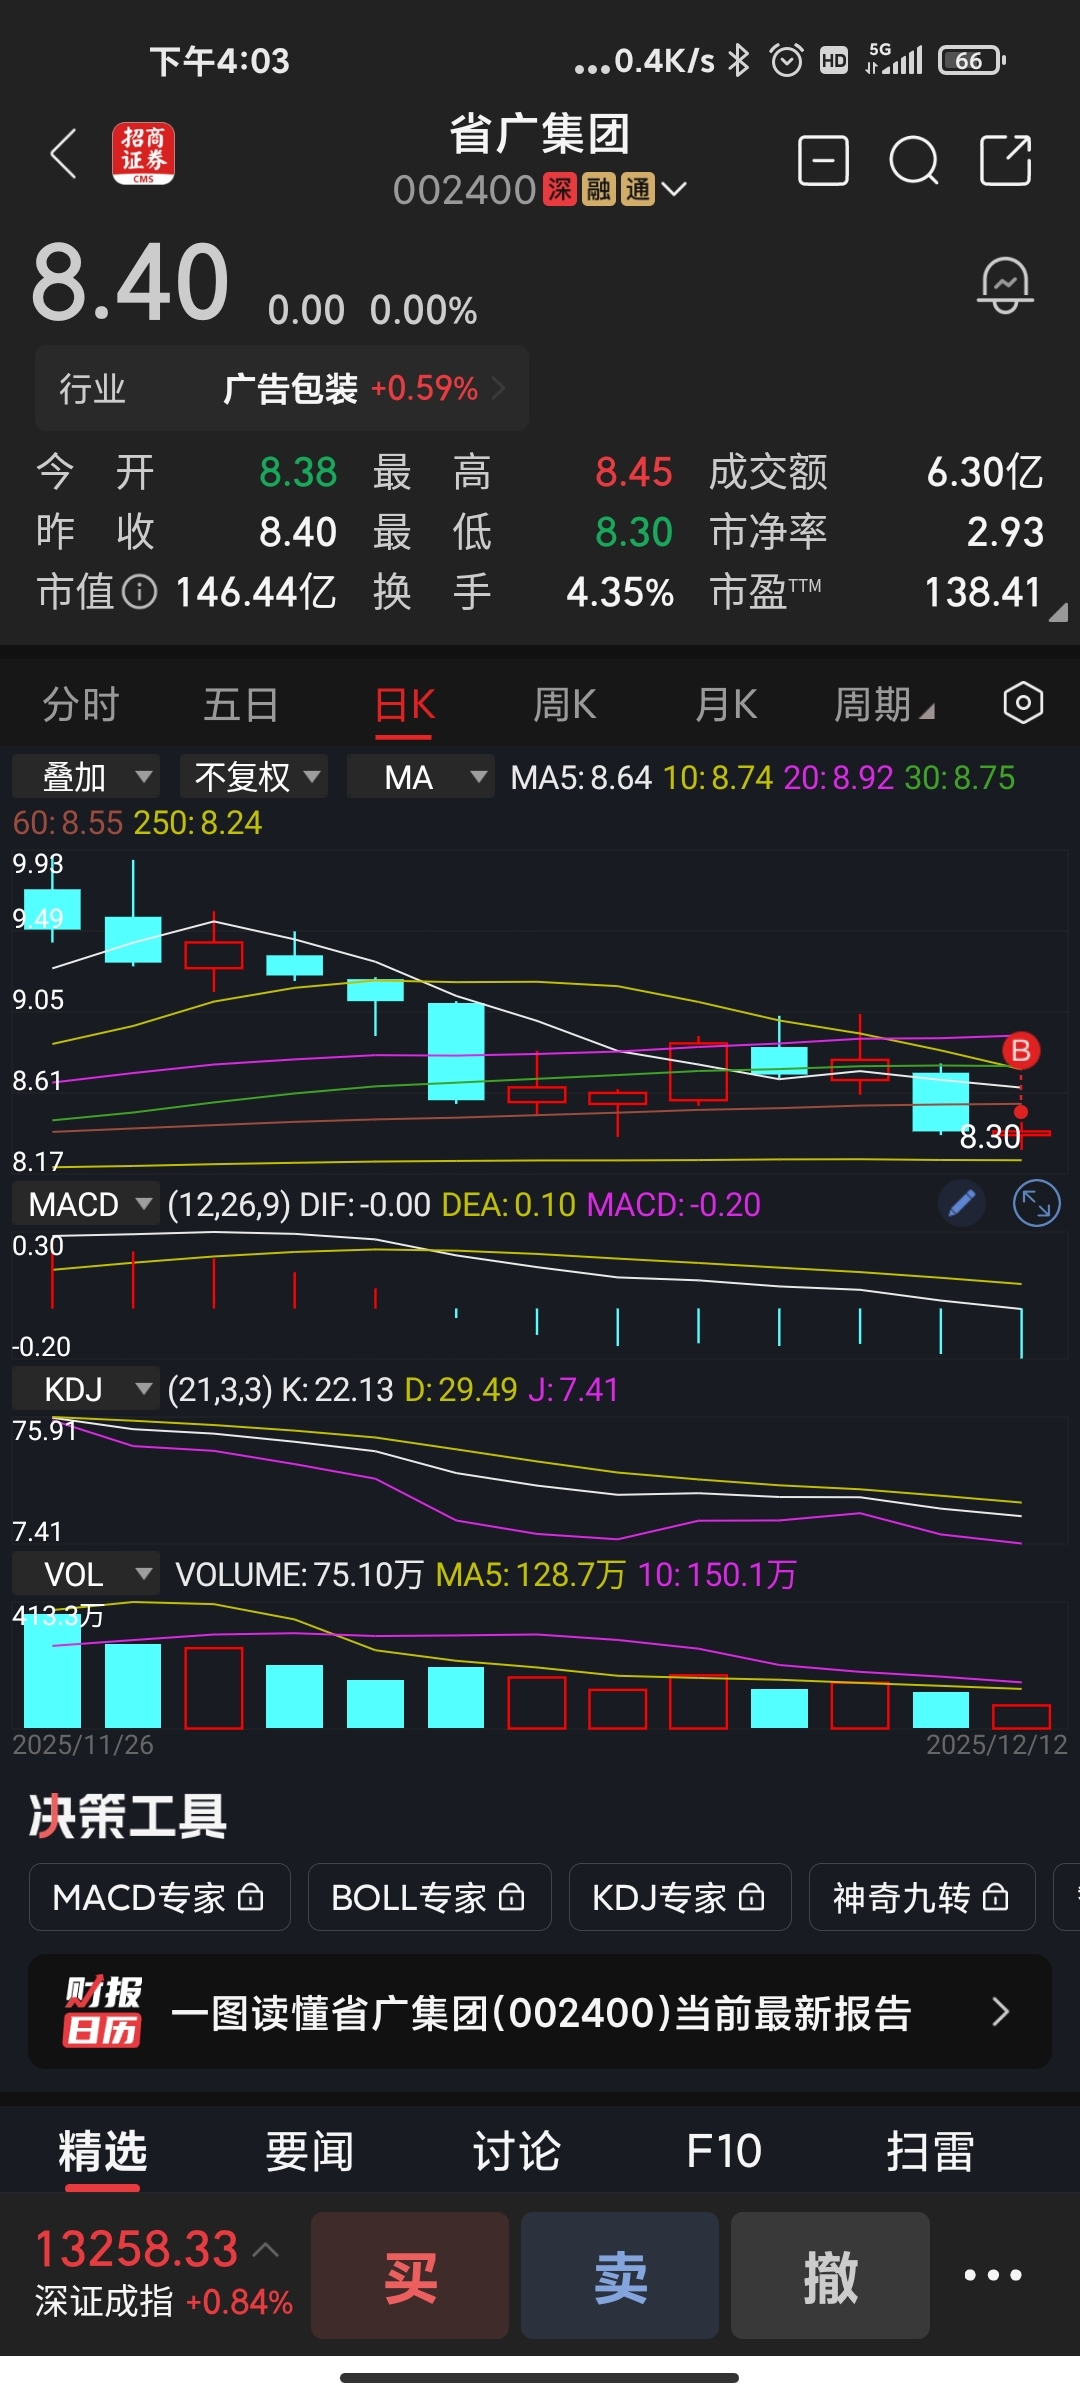This screenshot has height=2400, width=1080.
Task: Tap the China Merchants Securities logo
Action: pos(144,154)
